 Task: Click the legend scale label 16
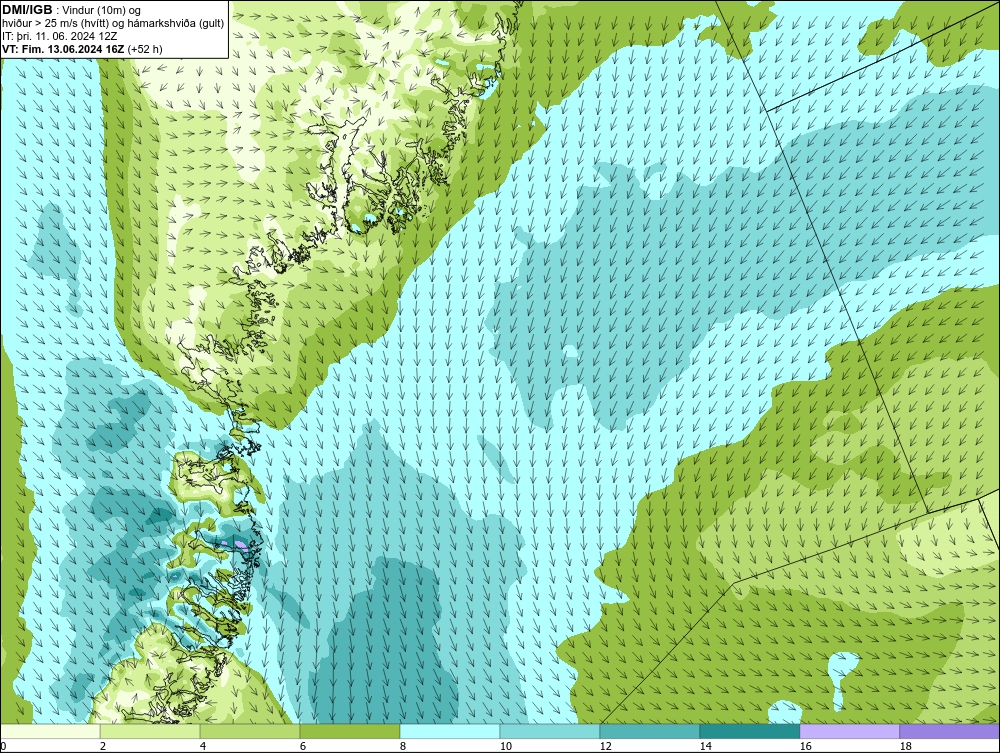(805, 746)
